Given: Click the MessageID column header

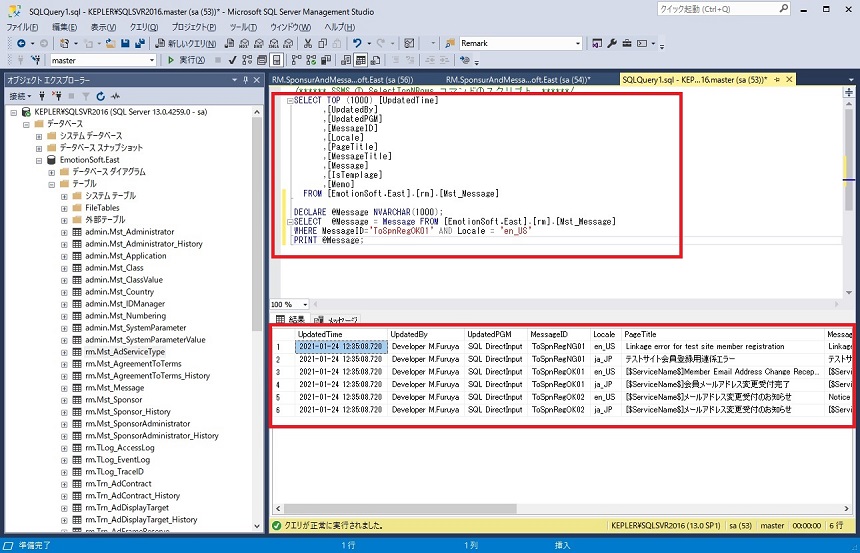Looking at the screenshot, I should click(x=558, y=334).
